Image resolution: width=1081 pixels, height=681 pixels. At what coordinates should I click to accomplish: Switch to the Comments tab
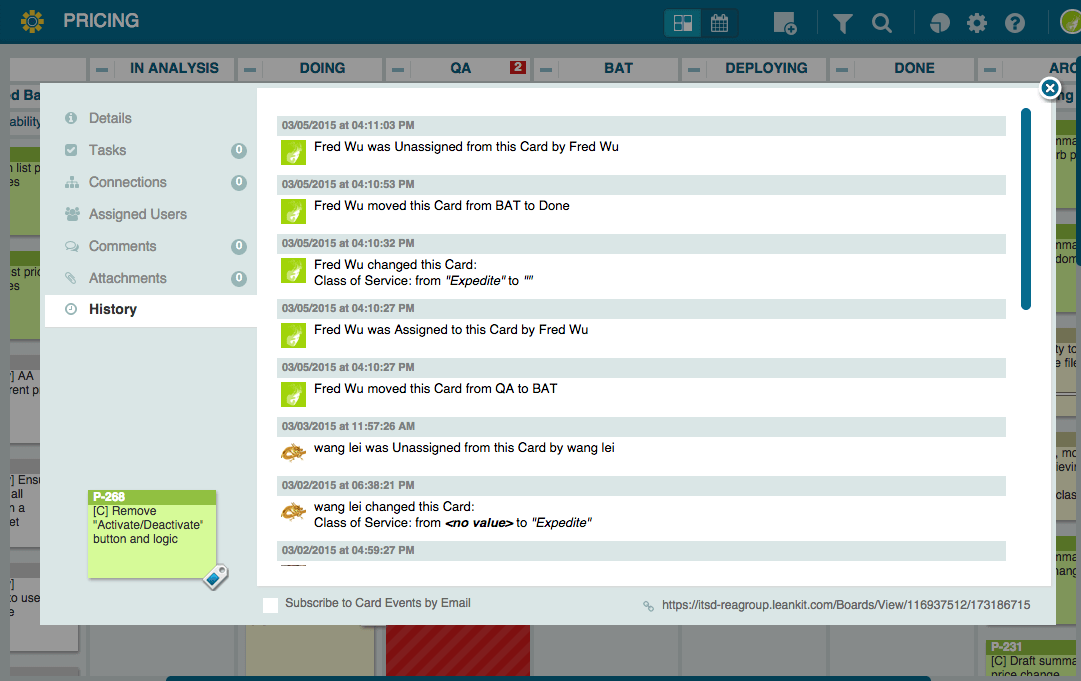tap(122, 246)
